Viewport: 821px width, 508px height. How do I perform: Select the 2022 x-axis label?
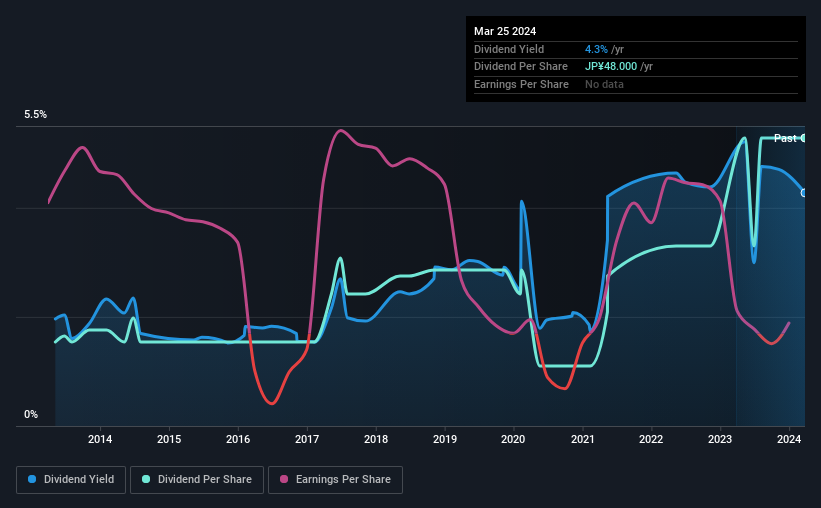pos(651,439)
